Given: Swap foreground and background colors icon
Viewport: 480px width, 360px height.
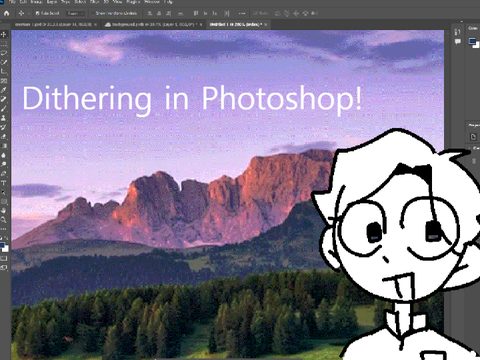Looking at the screenshot, I should pyautogui.click(x=6, y=238).
